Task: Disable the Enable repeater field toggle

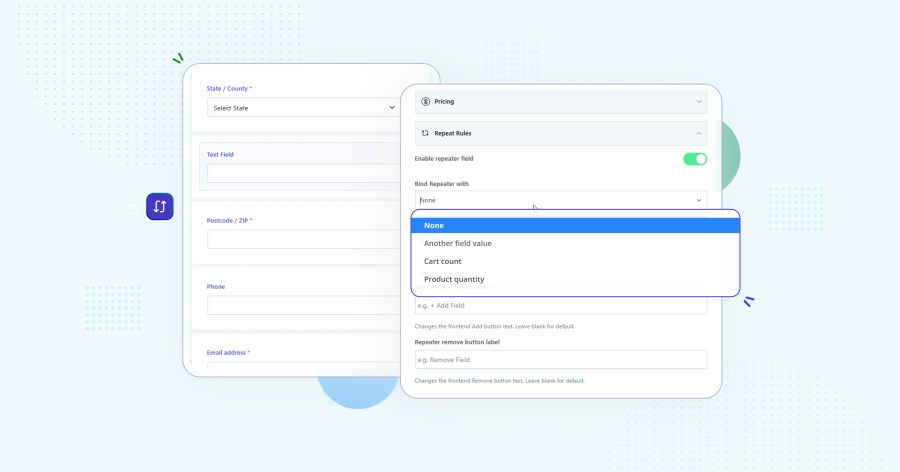Action: pyautogui.click(x=695, y=159)
